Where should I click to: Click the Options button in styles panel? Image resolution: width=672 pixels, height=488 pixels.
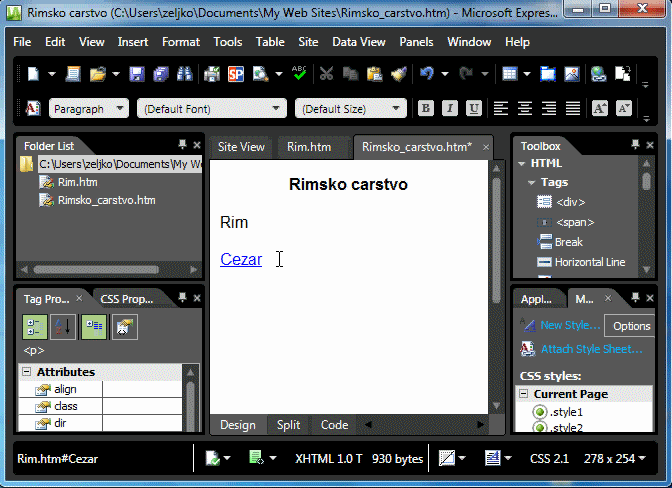point(631,326)
